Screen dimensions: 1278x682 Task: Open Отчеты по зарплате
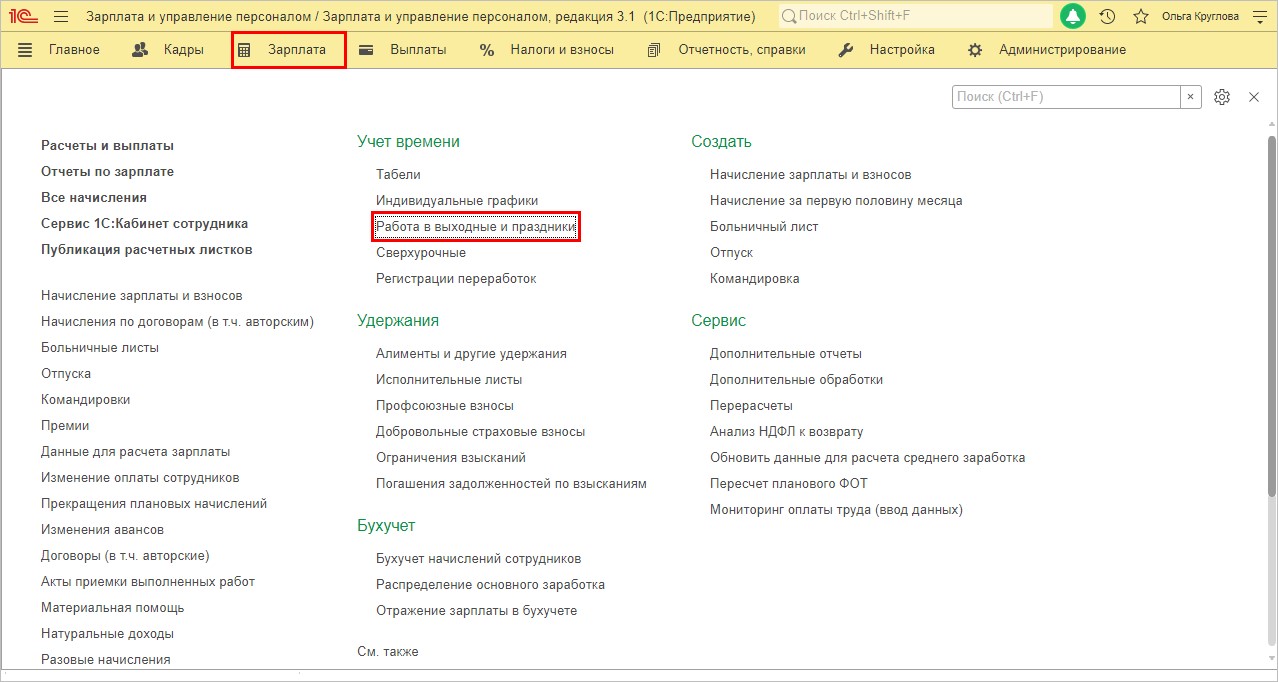107,171
